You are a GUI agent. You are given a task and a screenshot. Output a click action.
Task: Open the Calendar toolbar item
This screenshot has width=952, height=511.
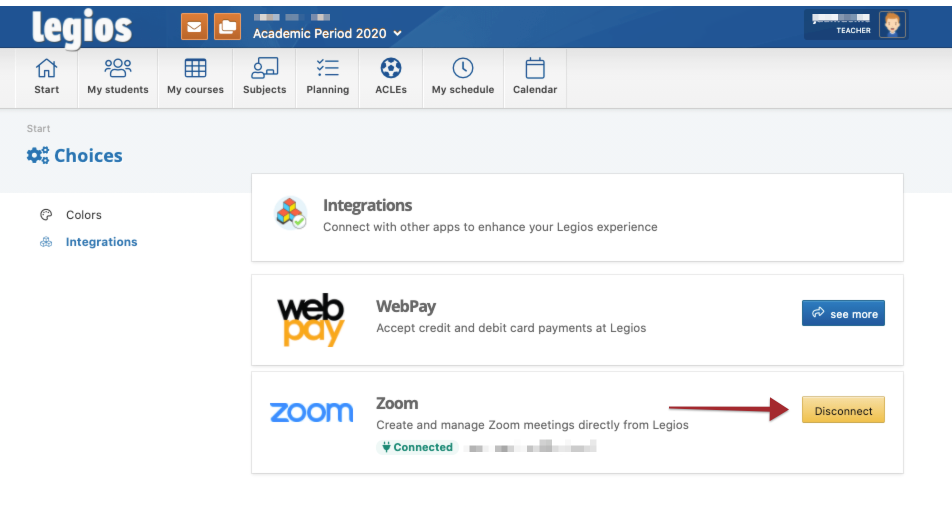tap(534, 77)
